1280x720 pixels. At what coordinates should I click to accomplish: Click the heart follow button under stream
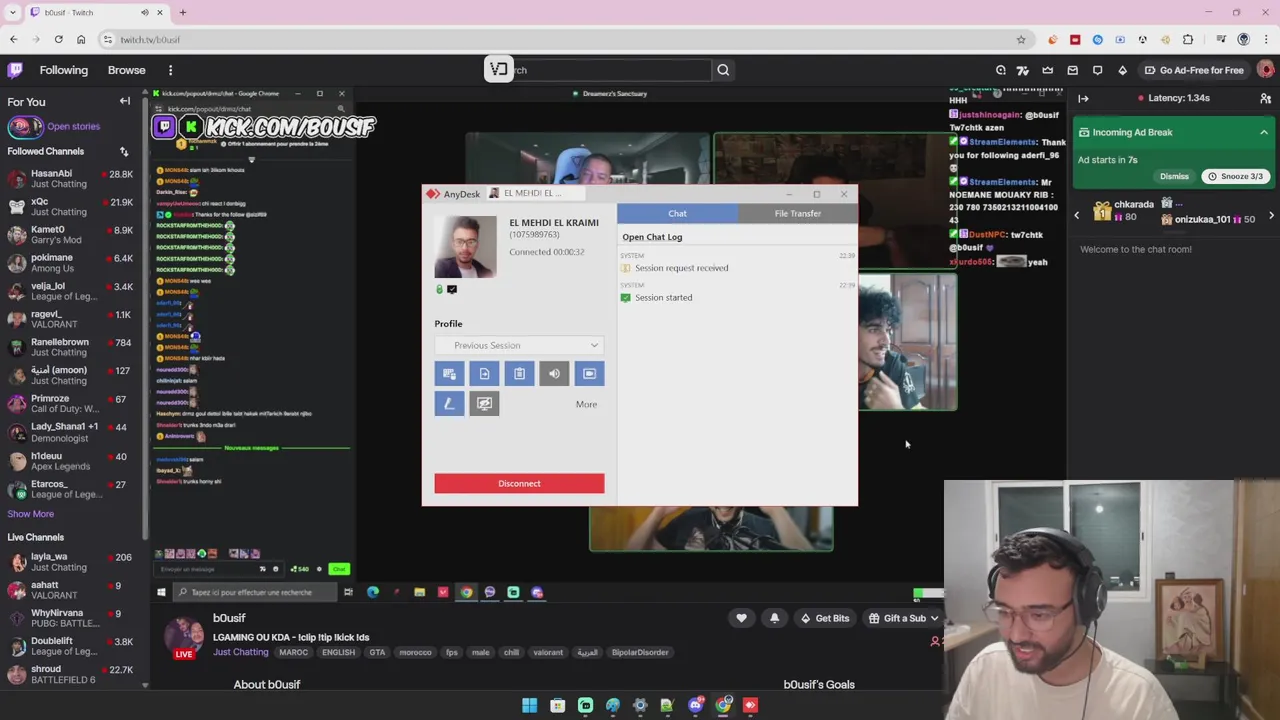(741, 618)
